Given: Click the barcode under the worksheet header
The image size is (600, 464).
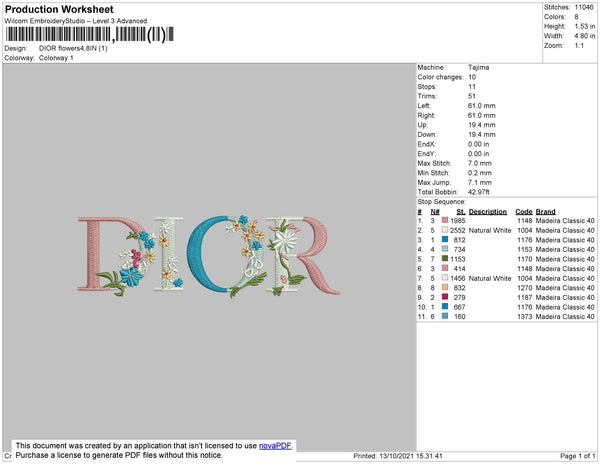Looking at the screenshot, I should coord(90,34).
